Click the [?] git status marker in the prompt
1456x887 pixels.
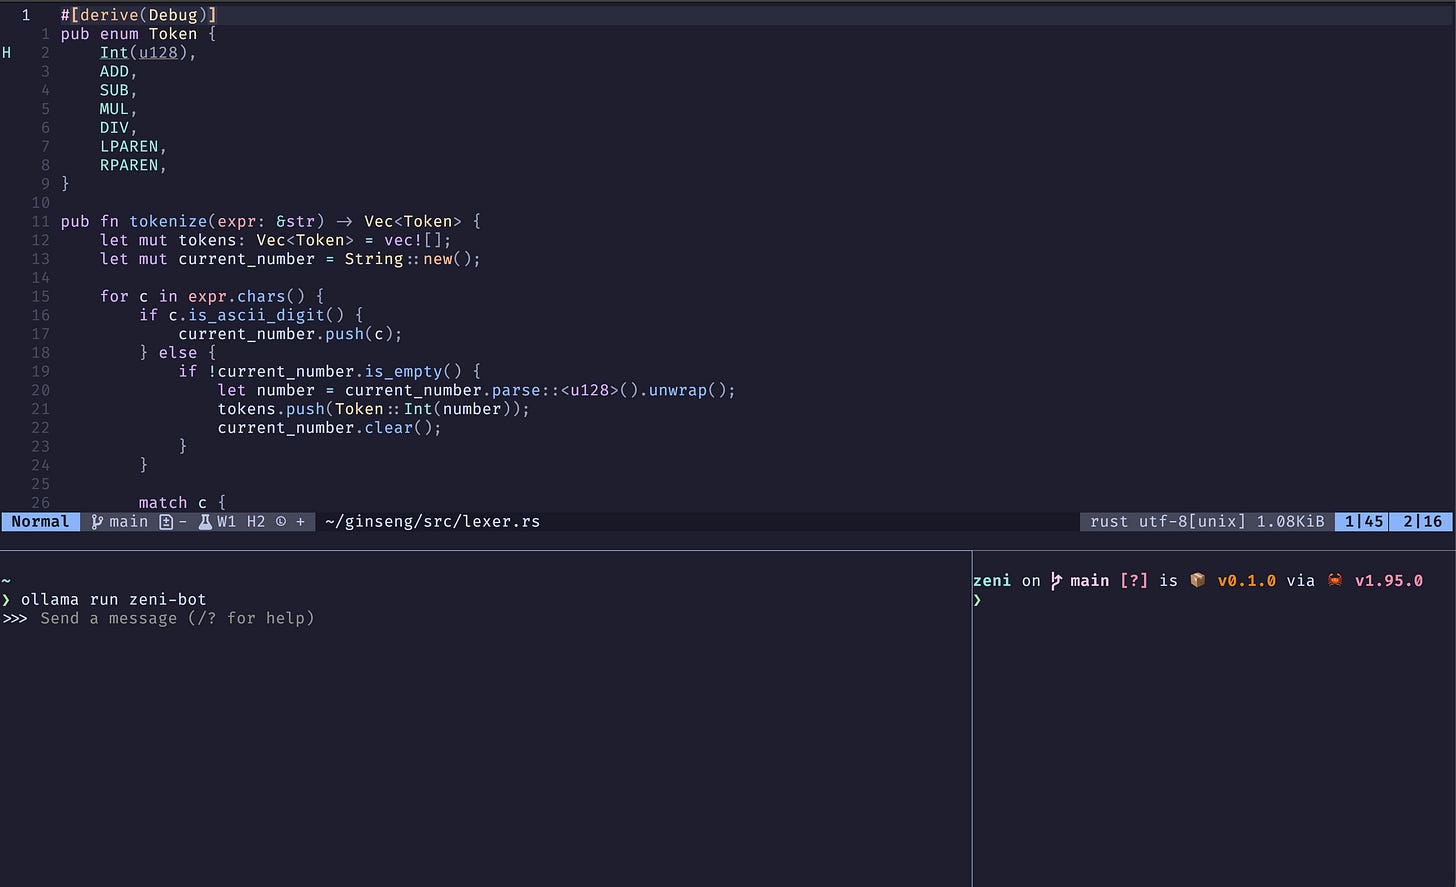(1134, 581)
